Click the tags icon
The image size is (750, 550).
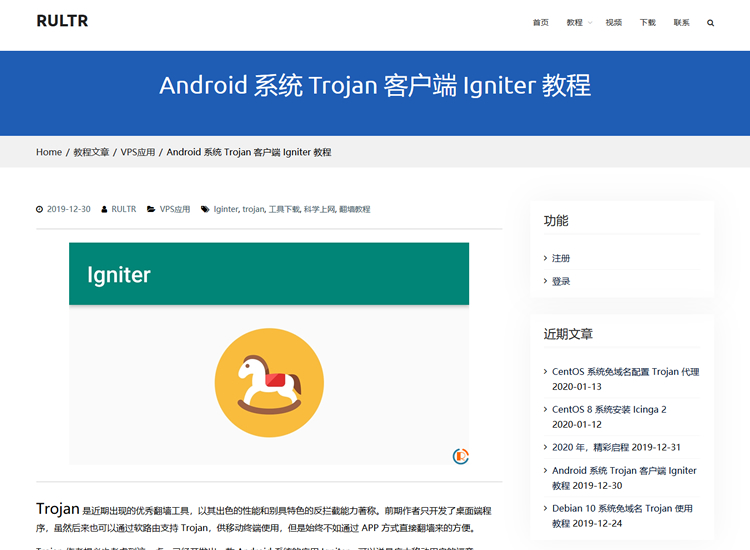(205, 209)
